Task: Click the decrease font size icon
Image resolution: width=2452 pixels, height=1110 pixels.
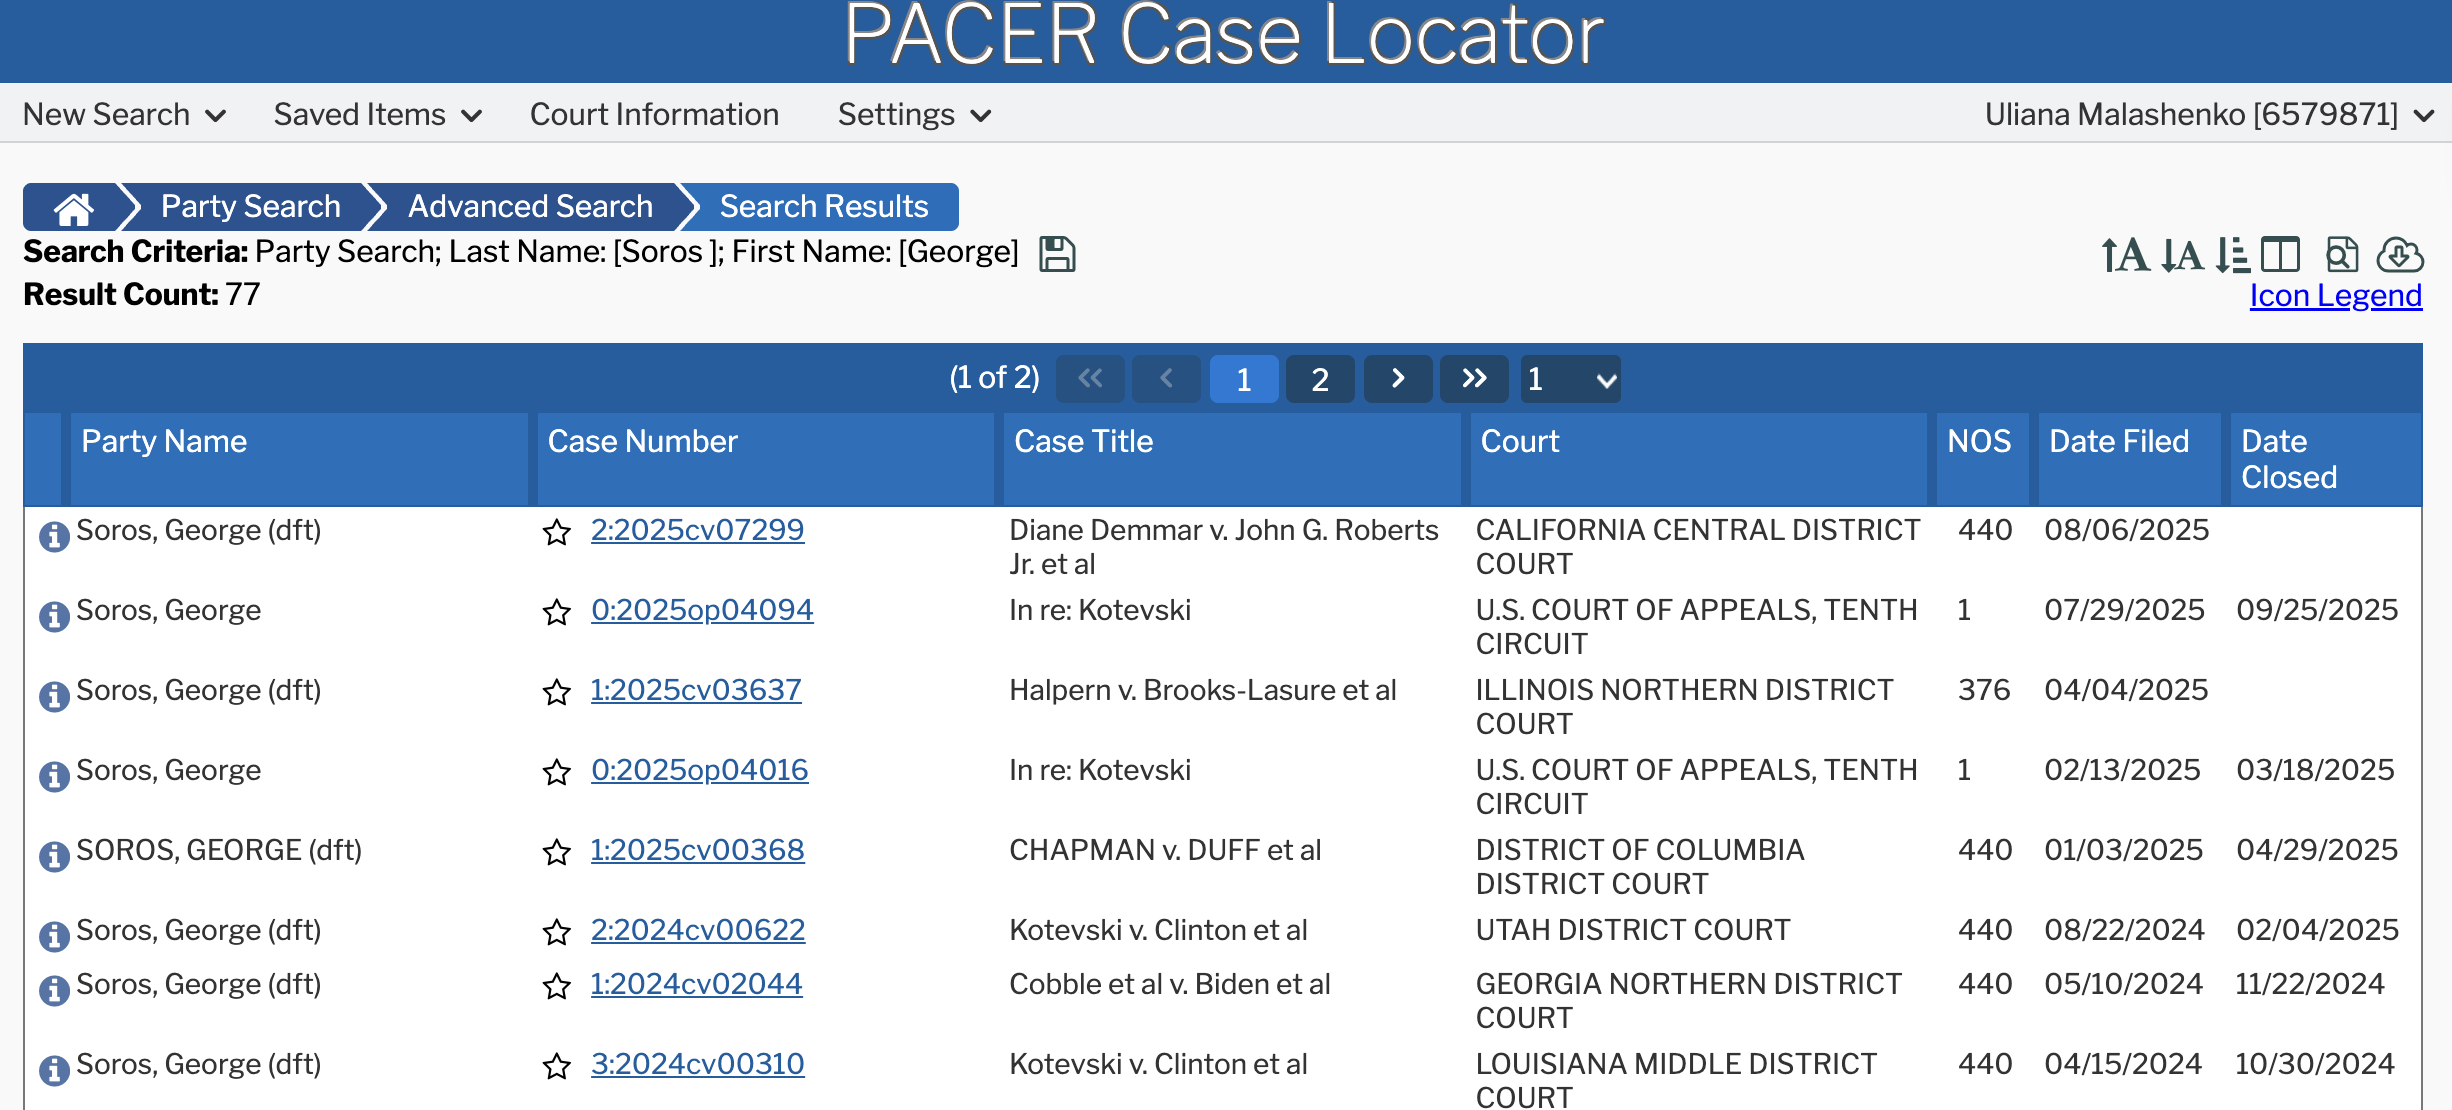Action: click(2181, 255)
